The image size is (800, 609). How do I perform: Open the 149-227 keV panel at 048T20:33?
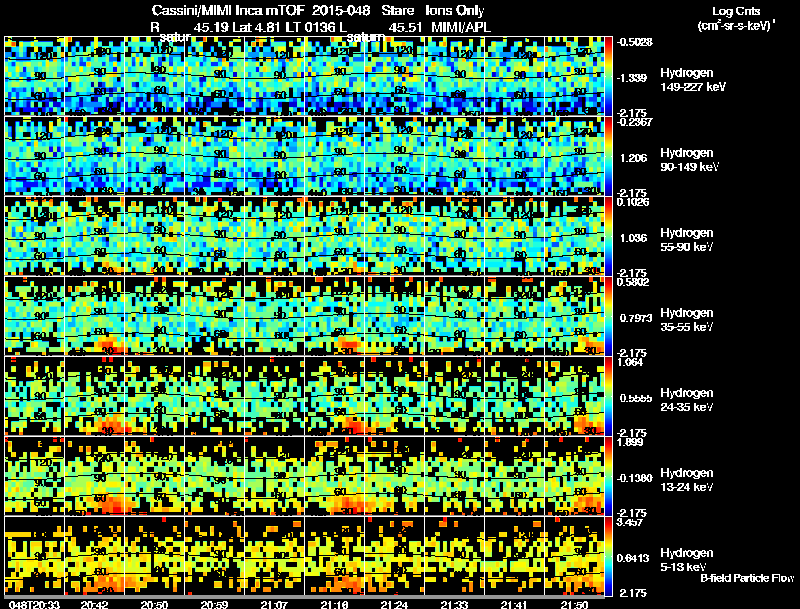[x=35, y=76]
